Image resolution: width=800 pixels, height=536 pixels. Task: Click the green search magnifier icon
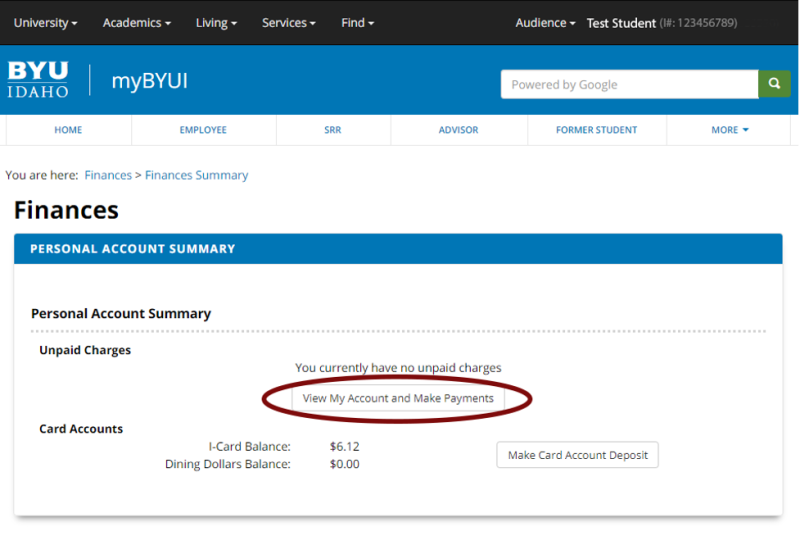tap(774, 84)
